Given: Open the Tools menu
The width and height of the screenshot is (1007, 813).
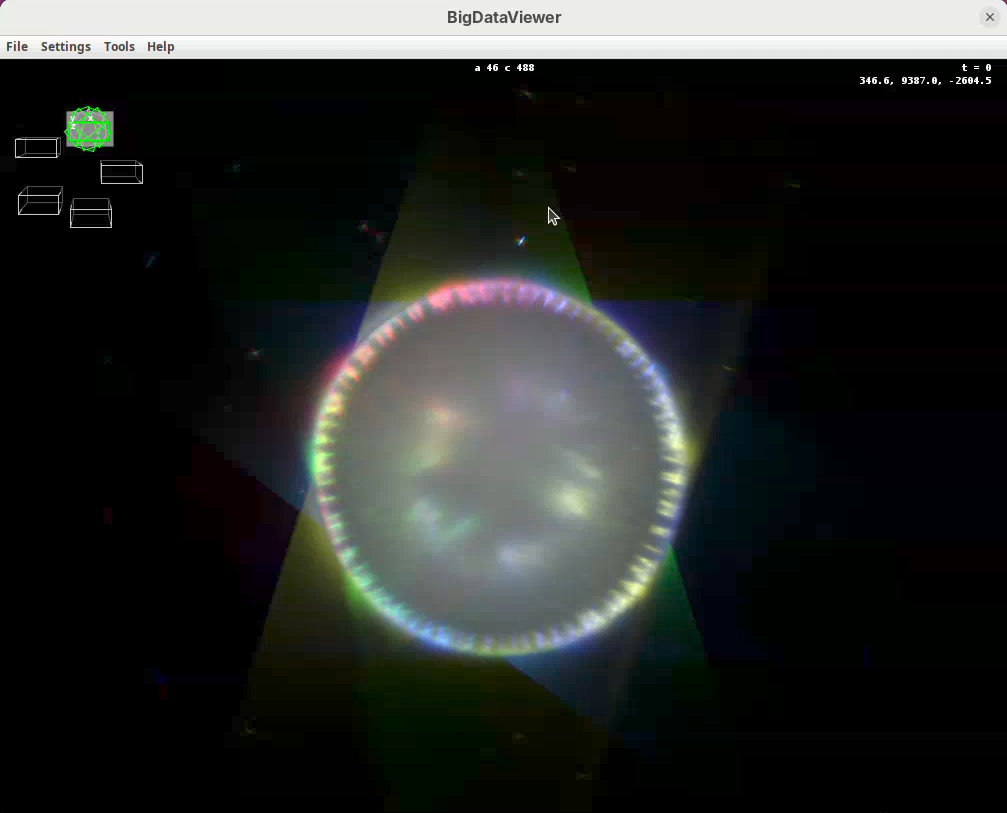Looking at the screenshot, I should pyautogui.click(x=119, y=47).
